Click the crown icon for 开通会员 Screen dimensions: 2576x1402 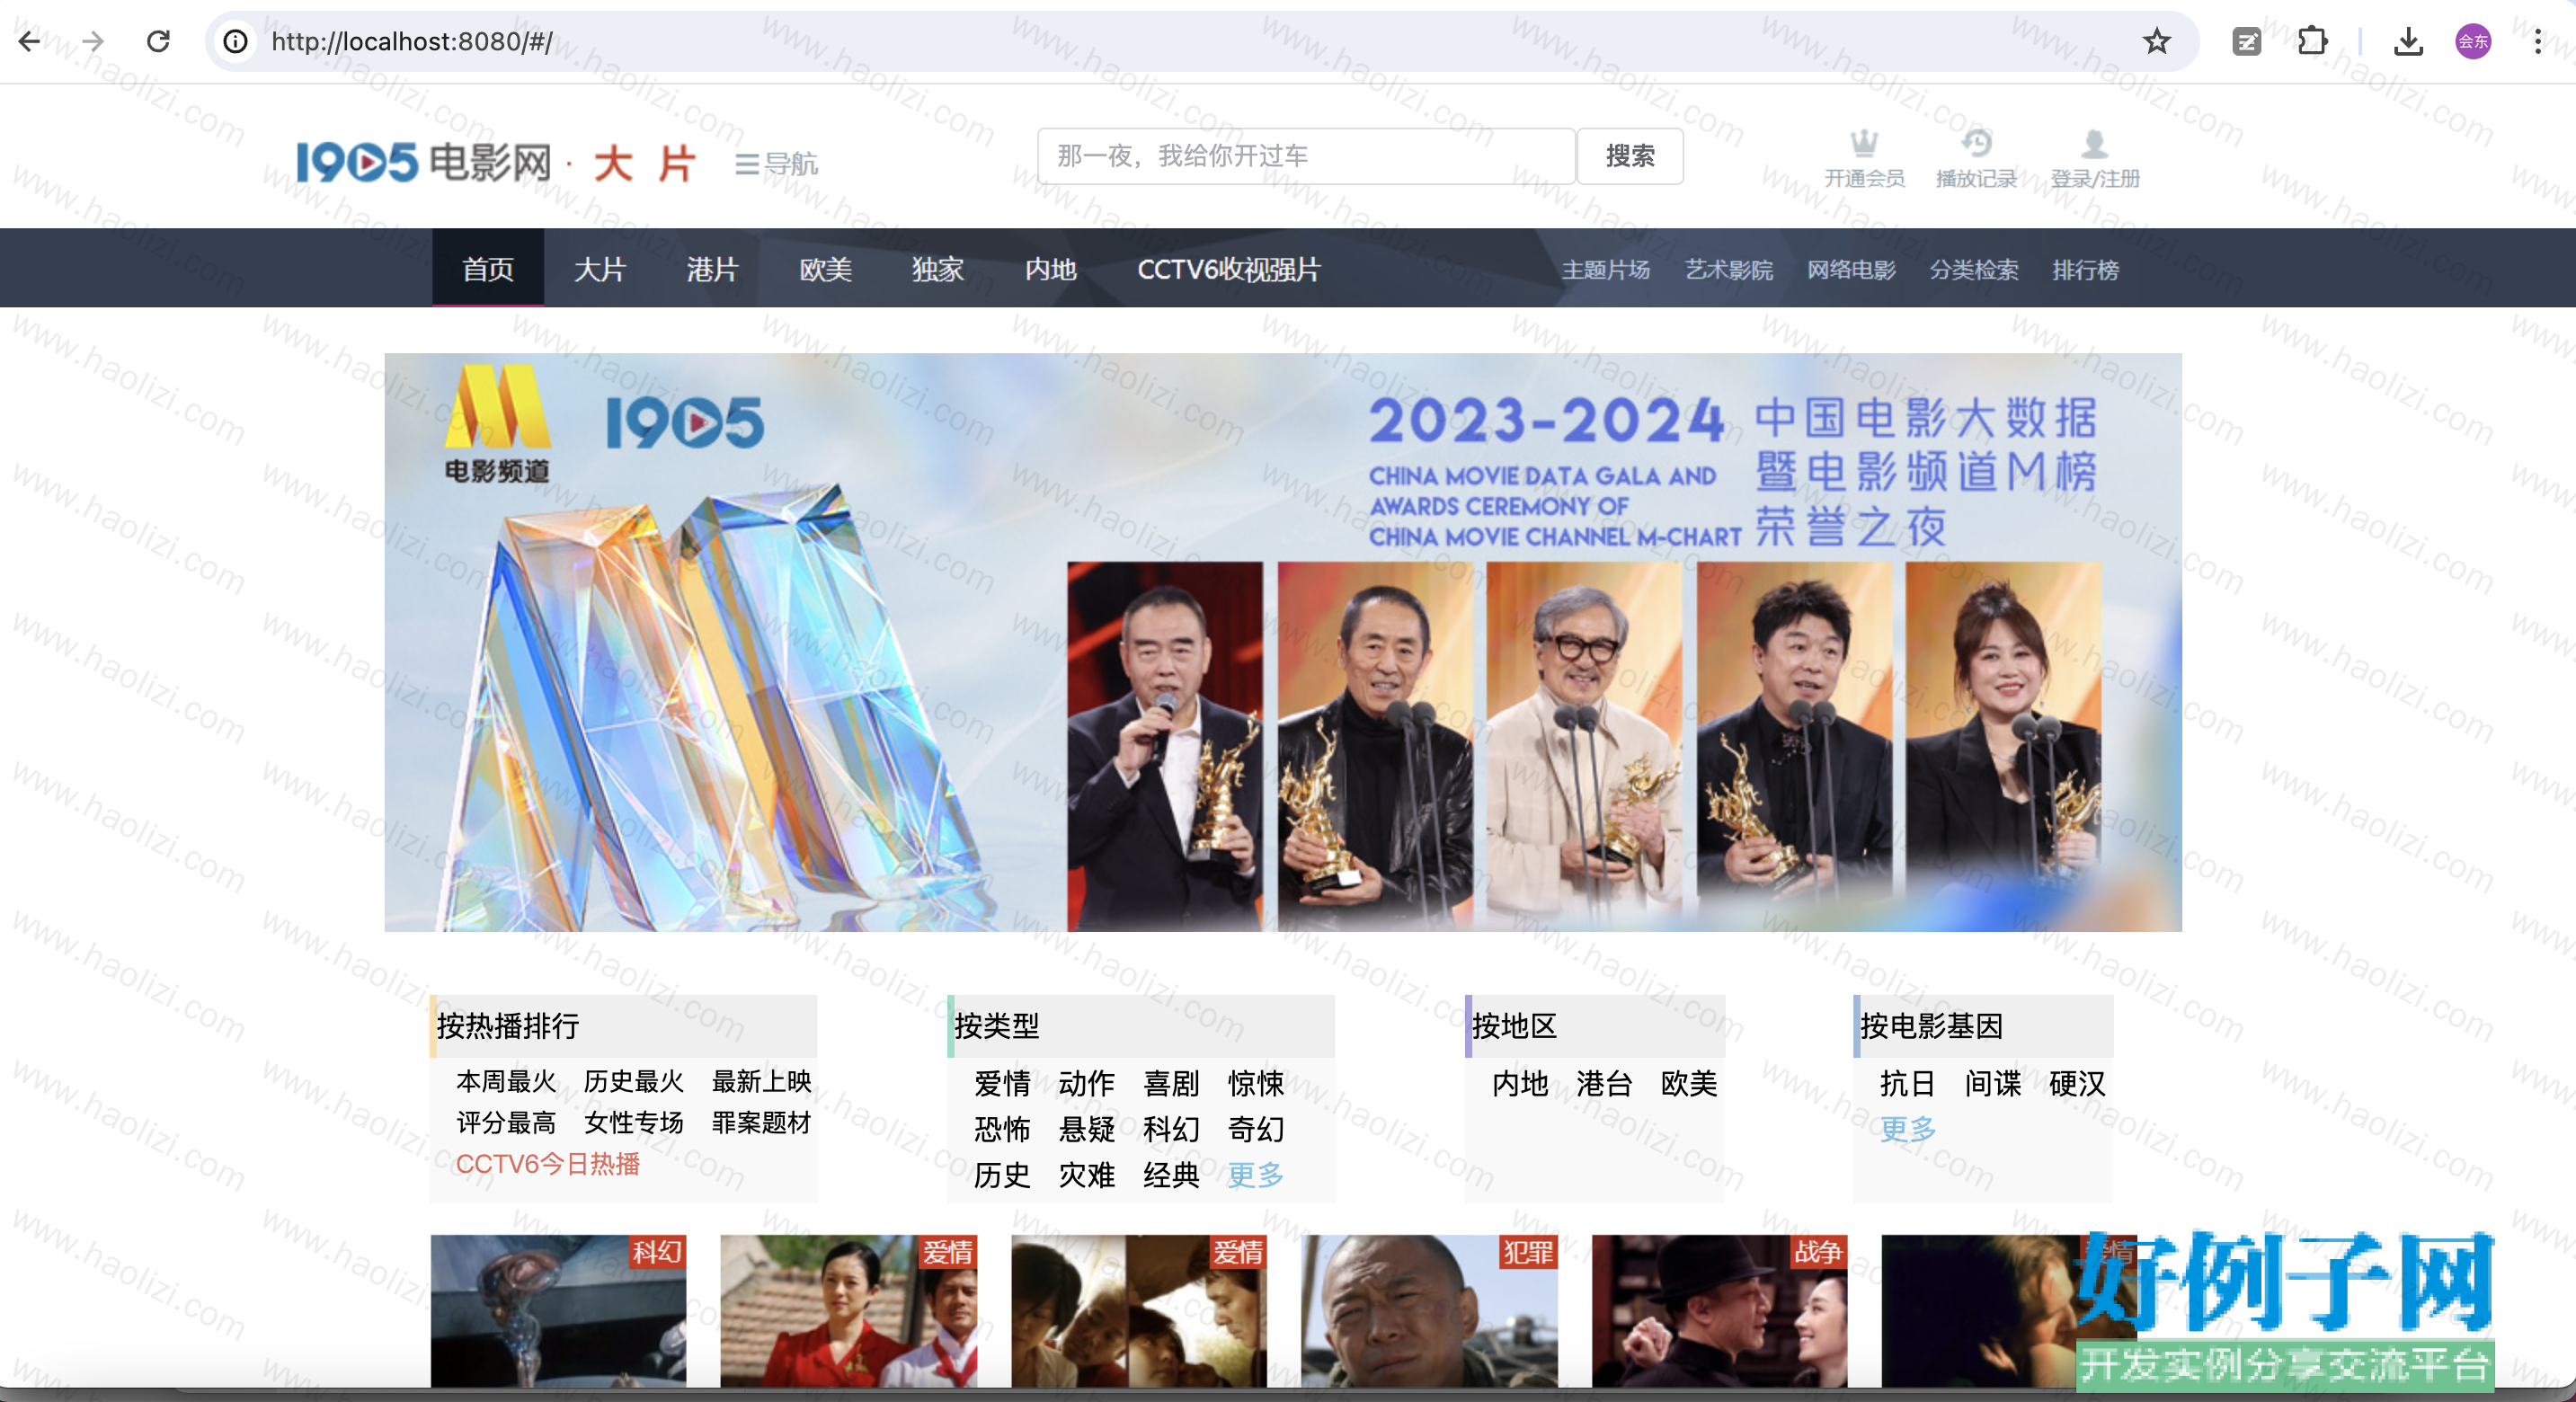click(x=1864, y=144)
